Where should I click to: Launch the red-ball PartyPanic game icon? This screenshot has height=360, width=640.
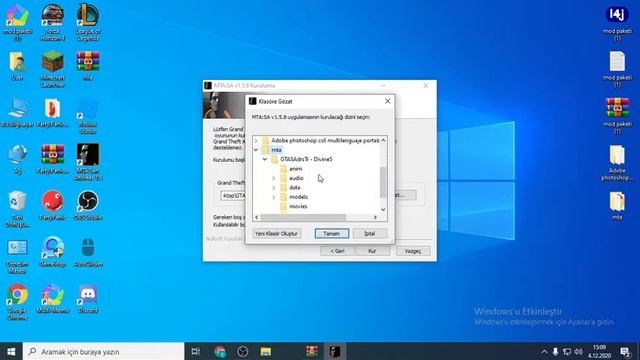click(x=53, y=205)
